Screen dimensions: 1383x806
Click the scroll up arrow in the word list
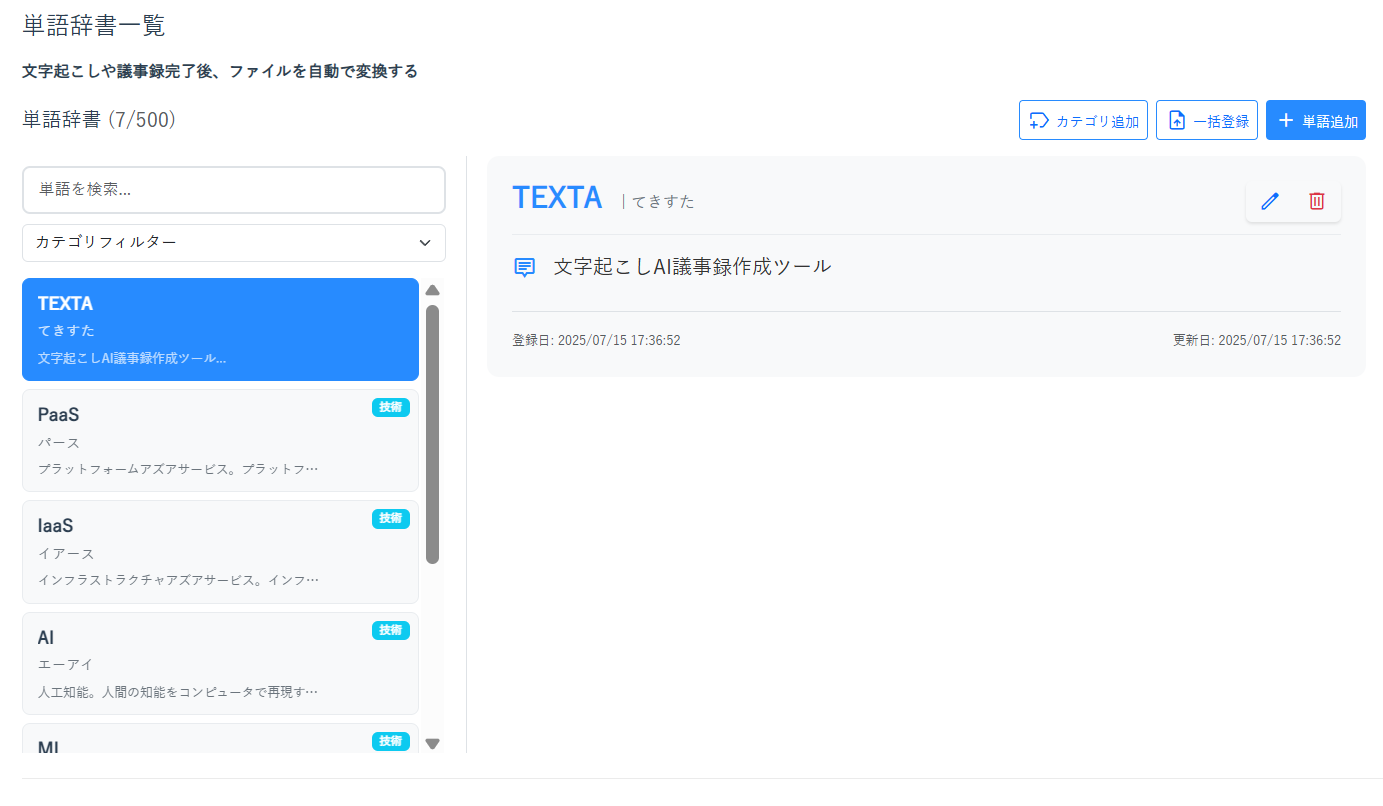[433, 290]
